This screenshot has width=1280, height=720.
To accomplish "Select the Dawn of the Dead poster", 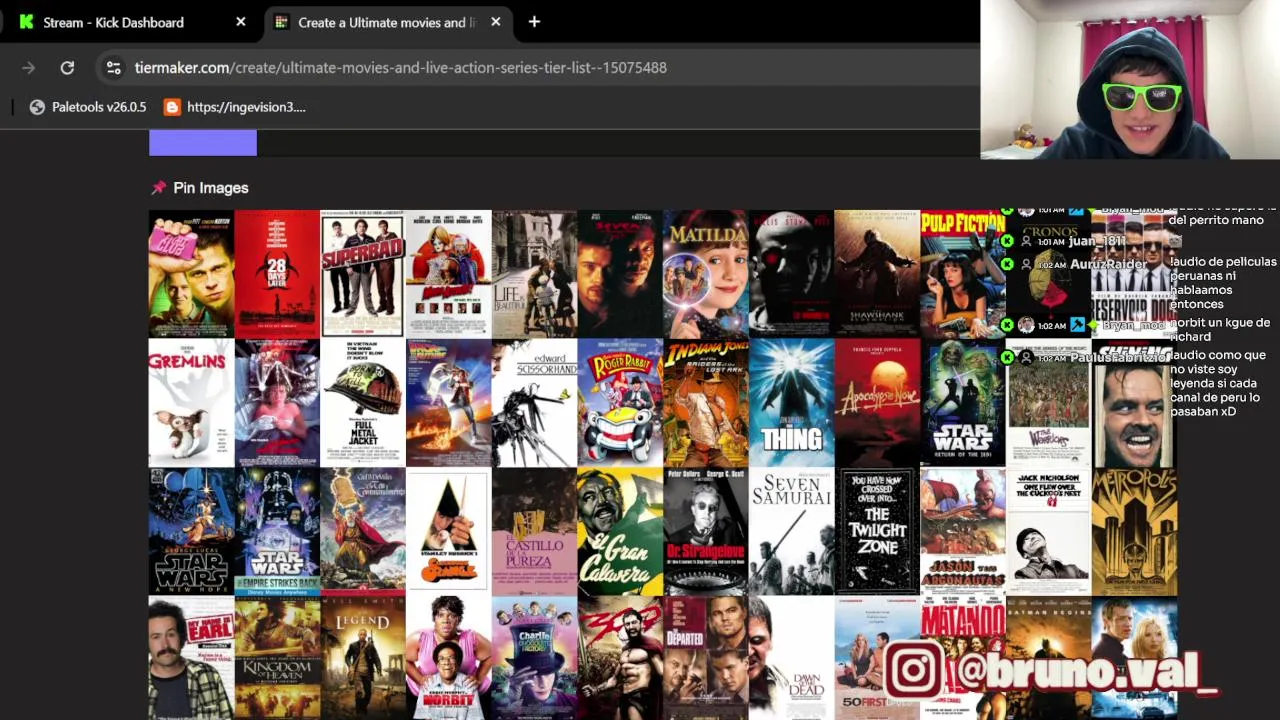I will 791,658.
